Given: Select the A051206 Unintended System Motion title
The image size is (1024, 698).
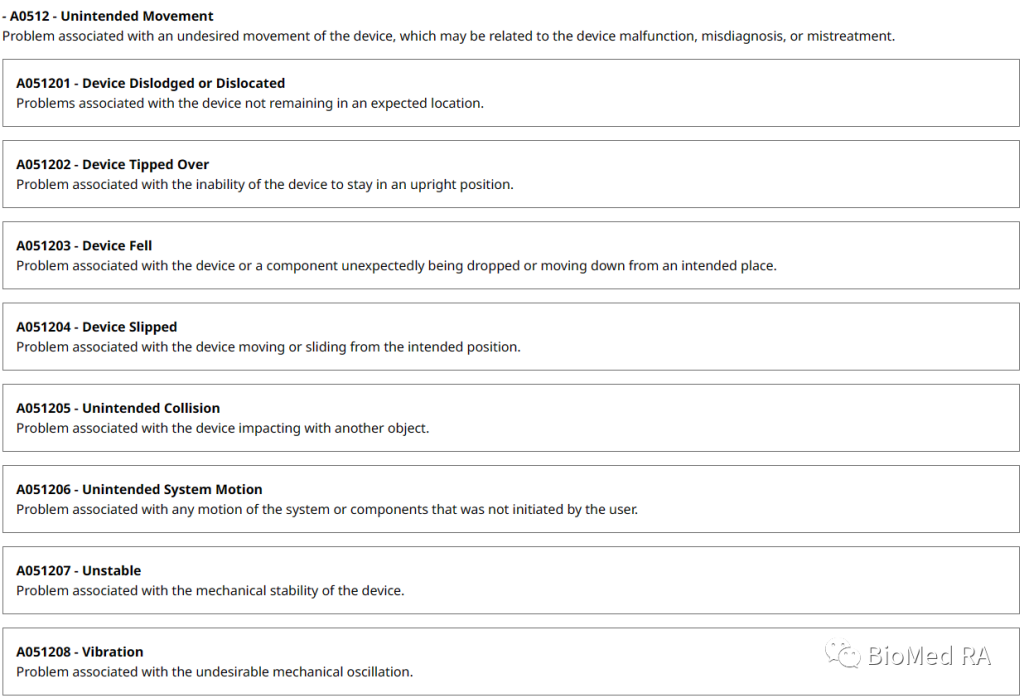Looking at the screenshot, I should pyautogui.click(x=139, y=490).
